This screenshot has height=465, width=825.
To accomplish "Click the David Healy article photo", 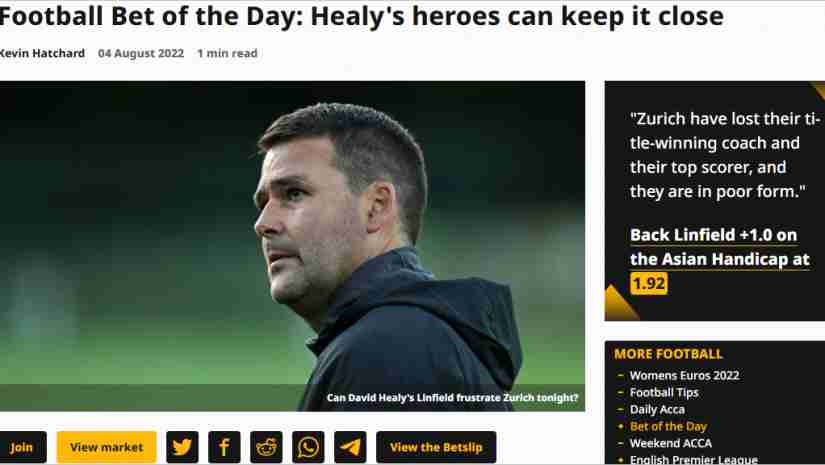I will tap(292, 246).
